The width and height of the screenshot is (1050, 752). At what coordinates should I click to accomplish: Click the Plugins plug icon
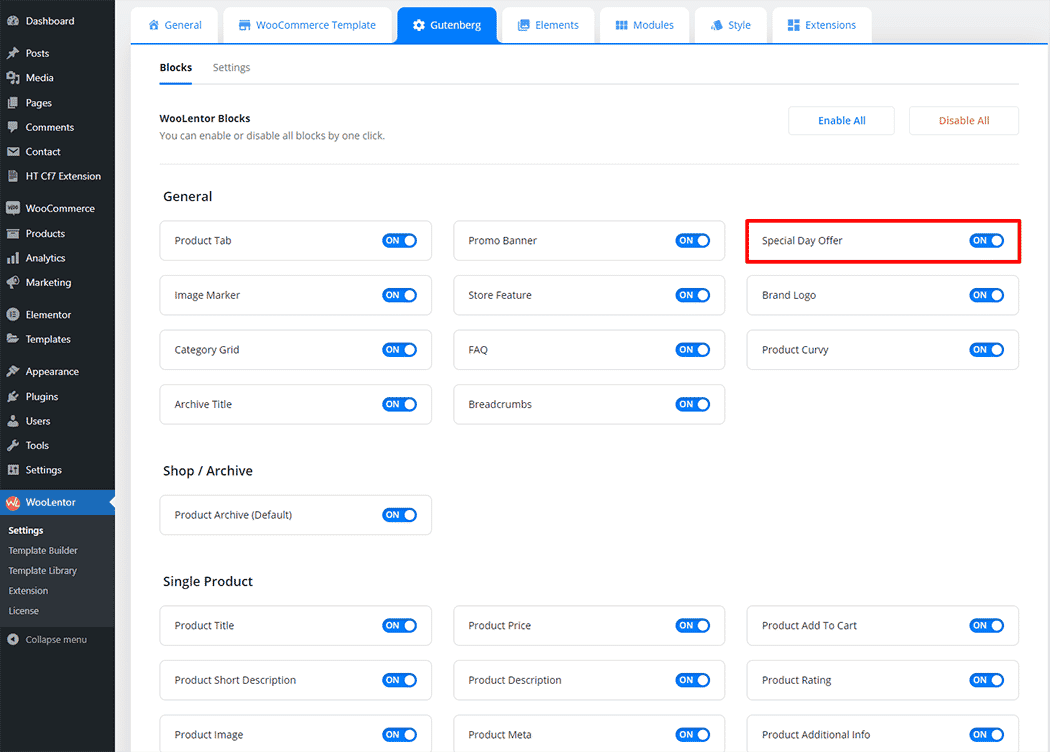[x=13, y=396]
